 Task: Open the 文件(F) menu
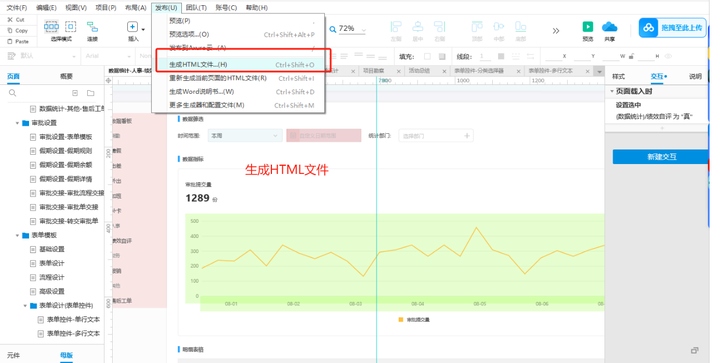(x=17, y=7)
